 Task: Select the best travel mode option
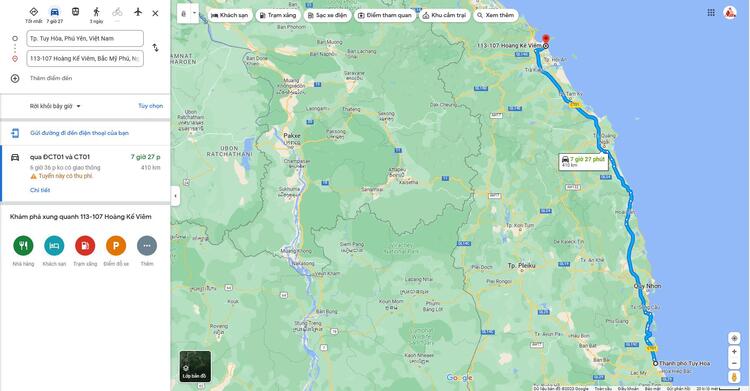point(33,12)
